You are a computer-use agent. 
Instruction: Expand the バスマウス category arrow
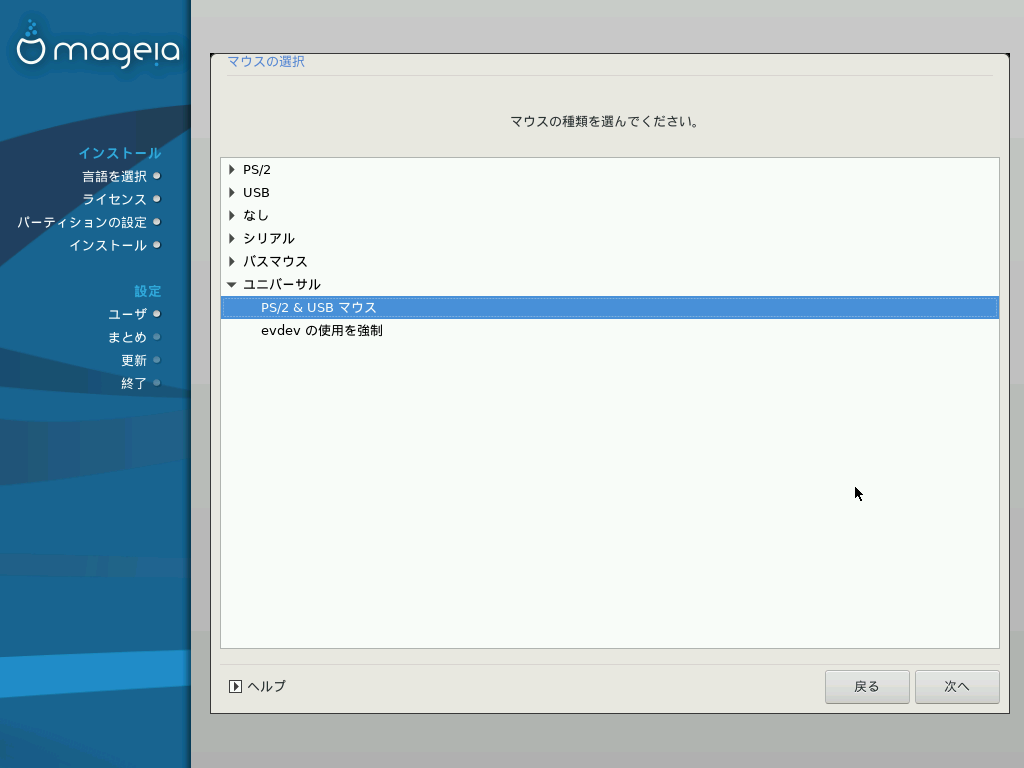pyautogui.click(x=232, y=261)
